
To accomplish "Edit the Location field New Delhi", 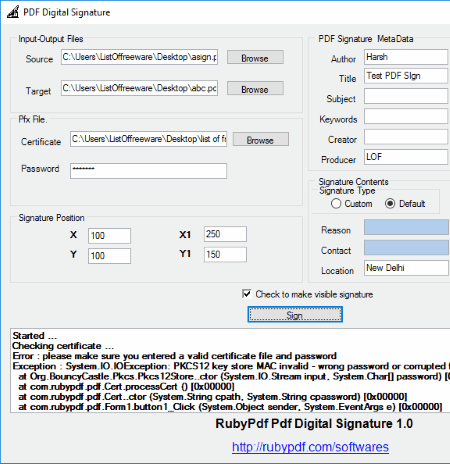I will [x=406, y=268].
